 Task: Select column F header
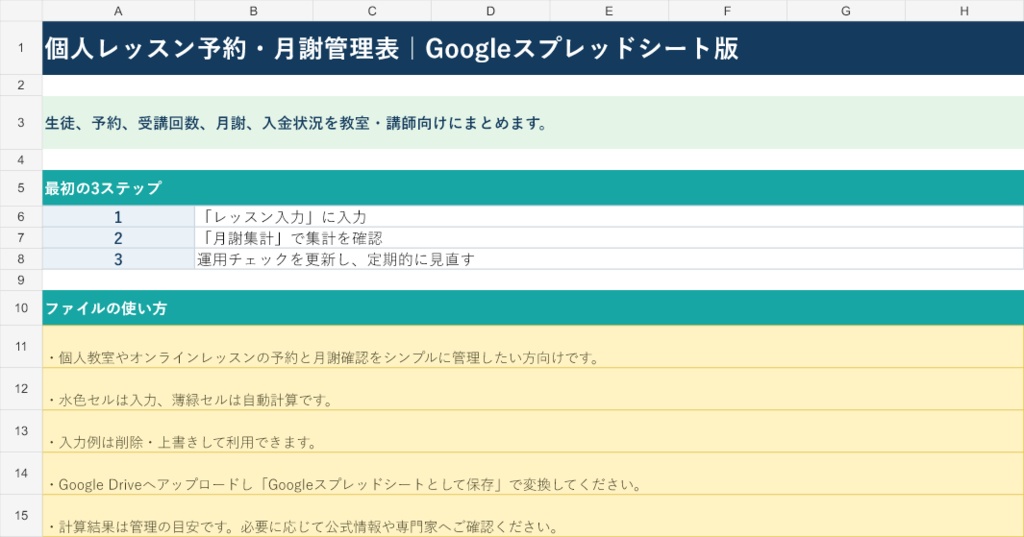pos(728,10)
